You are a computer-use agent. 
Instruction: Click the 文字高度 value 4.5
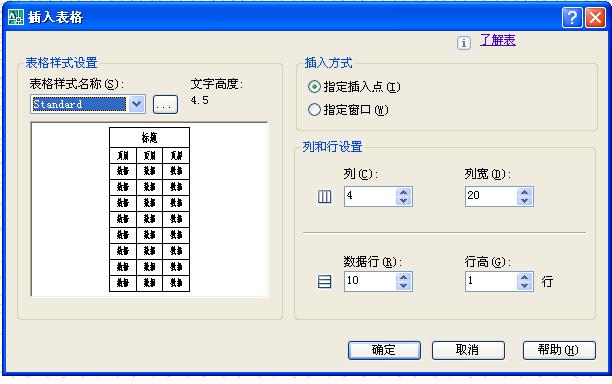[x=200, y=101]
